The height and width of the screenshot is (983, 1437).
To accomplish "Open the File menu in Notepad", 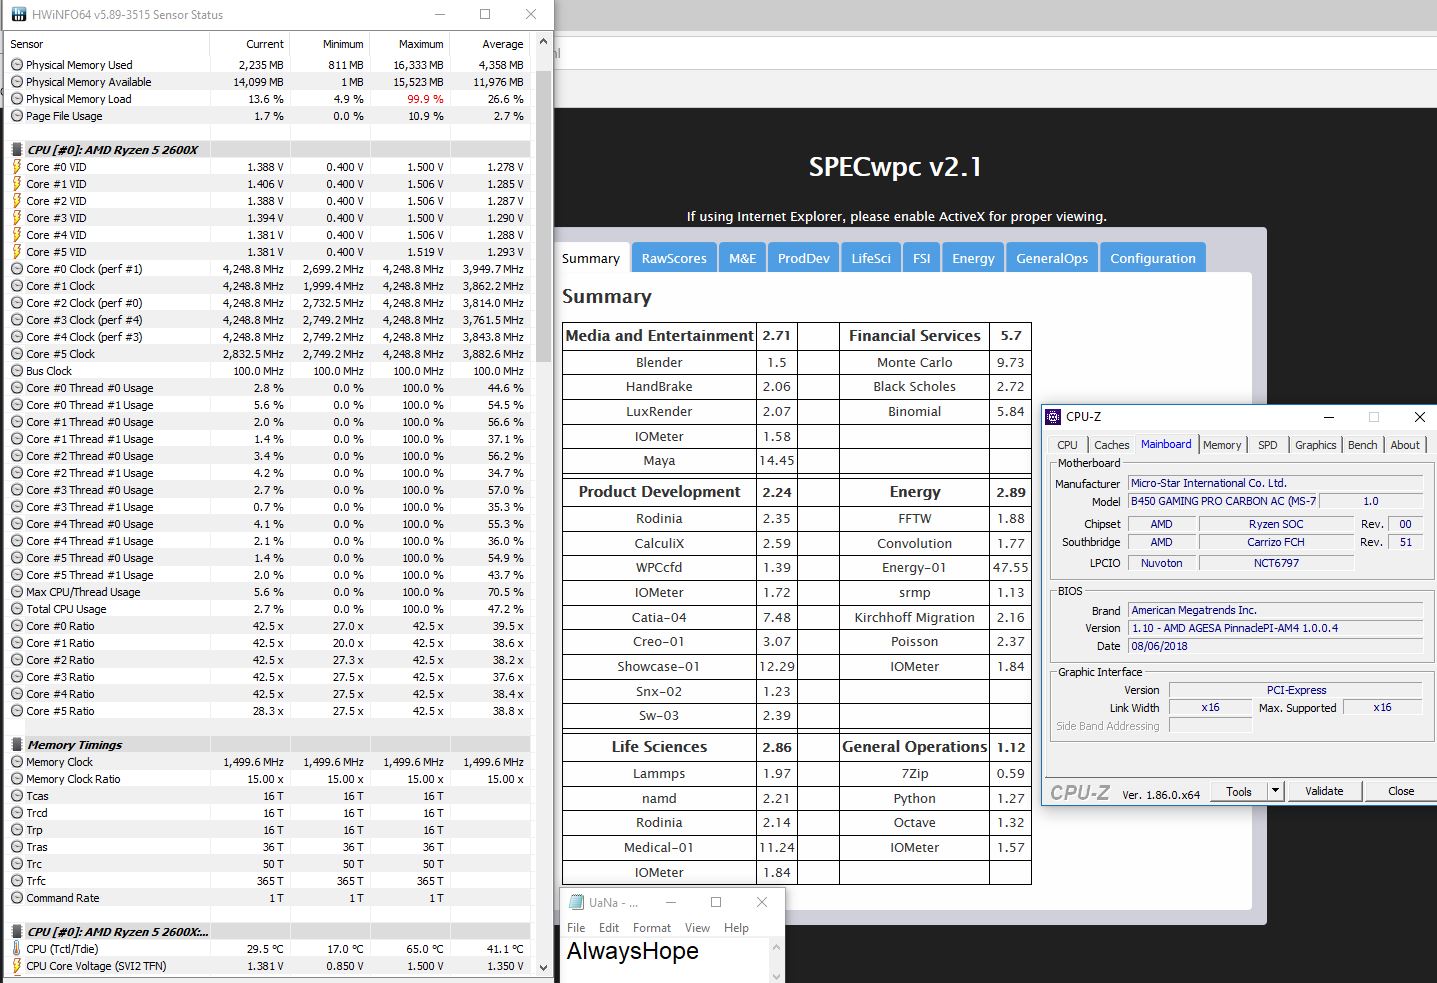I will click(x=576, y=928).
